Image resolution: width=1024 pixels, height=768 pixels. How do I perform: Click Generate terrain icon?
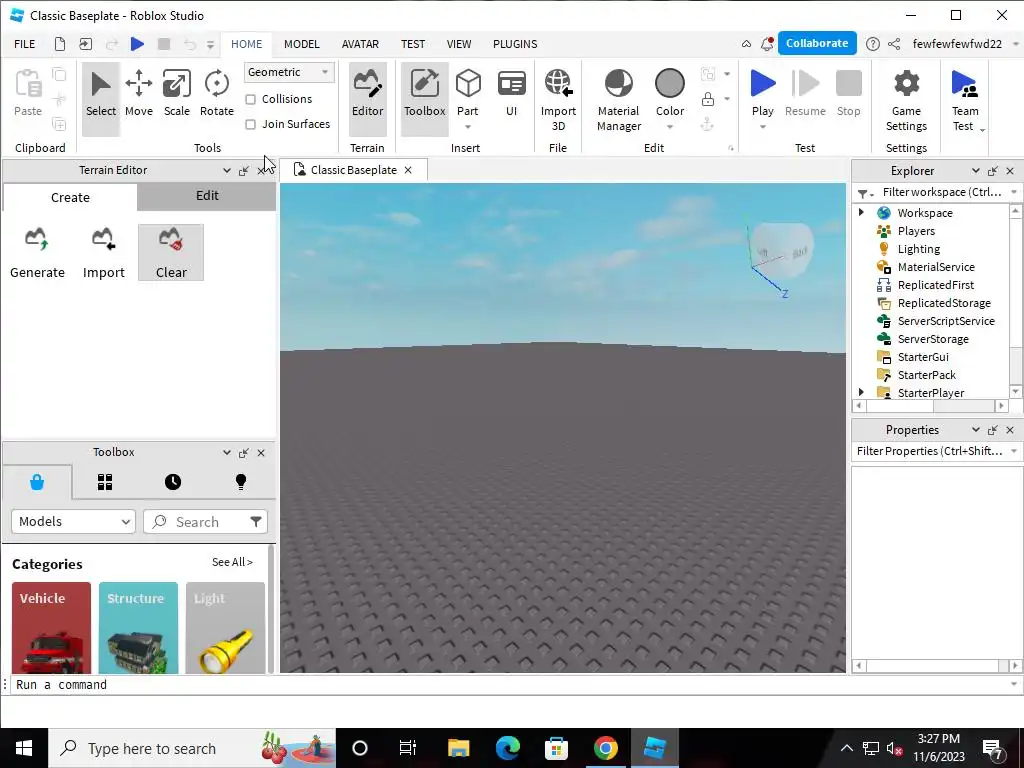coord(37,253)
